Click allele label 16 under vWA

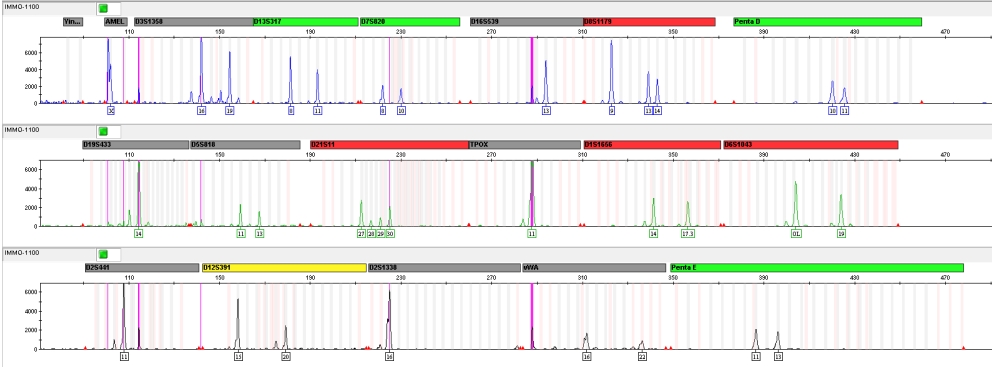click(x=587, y=357)
